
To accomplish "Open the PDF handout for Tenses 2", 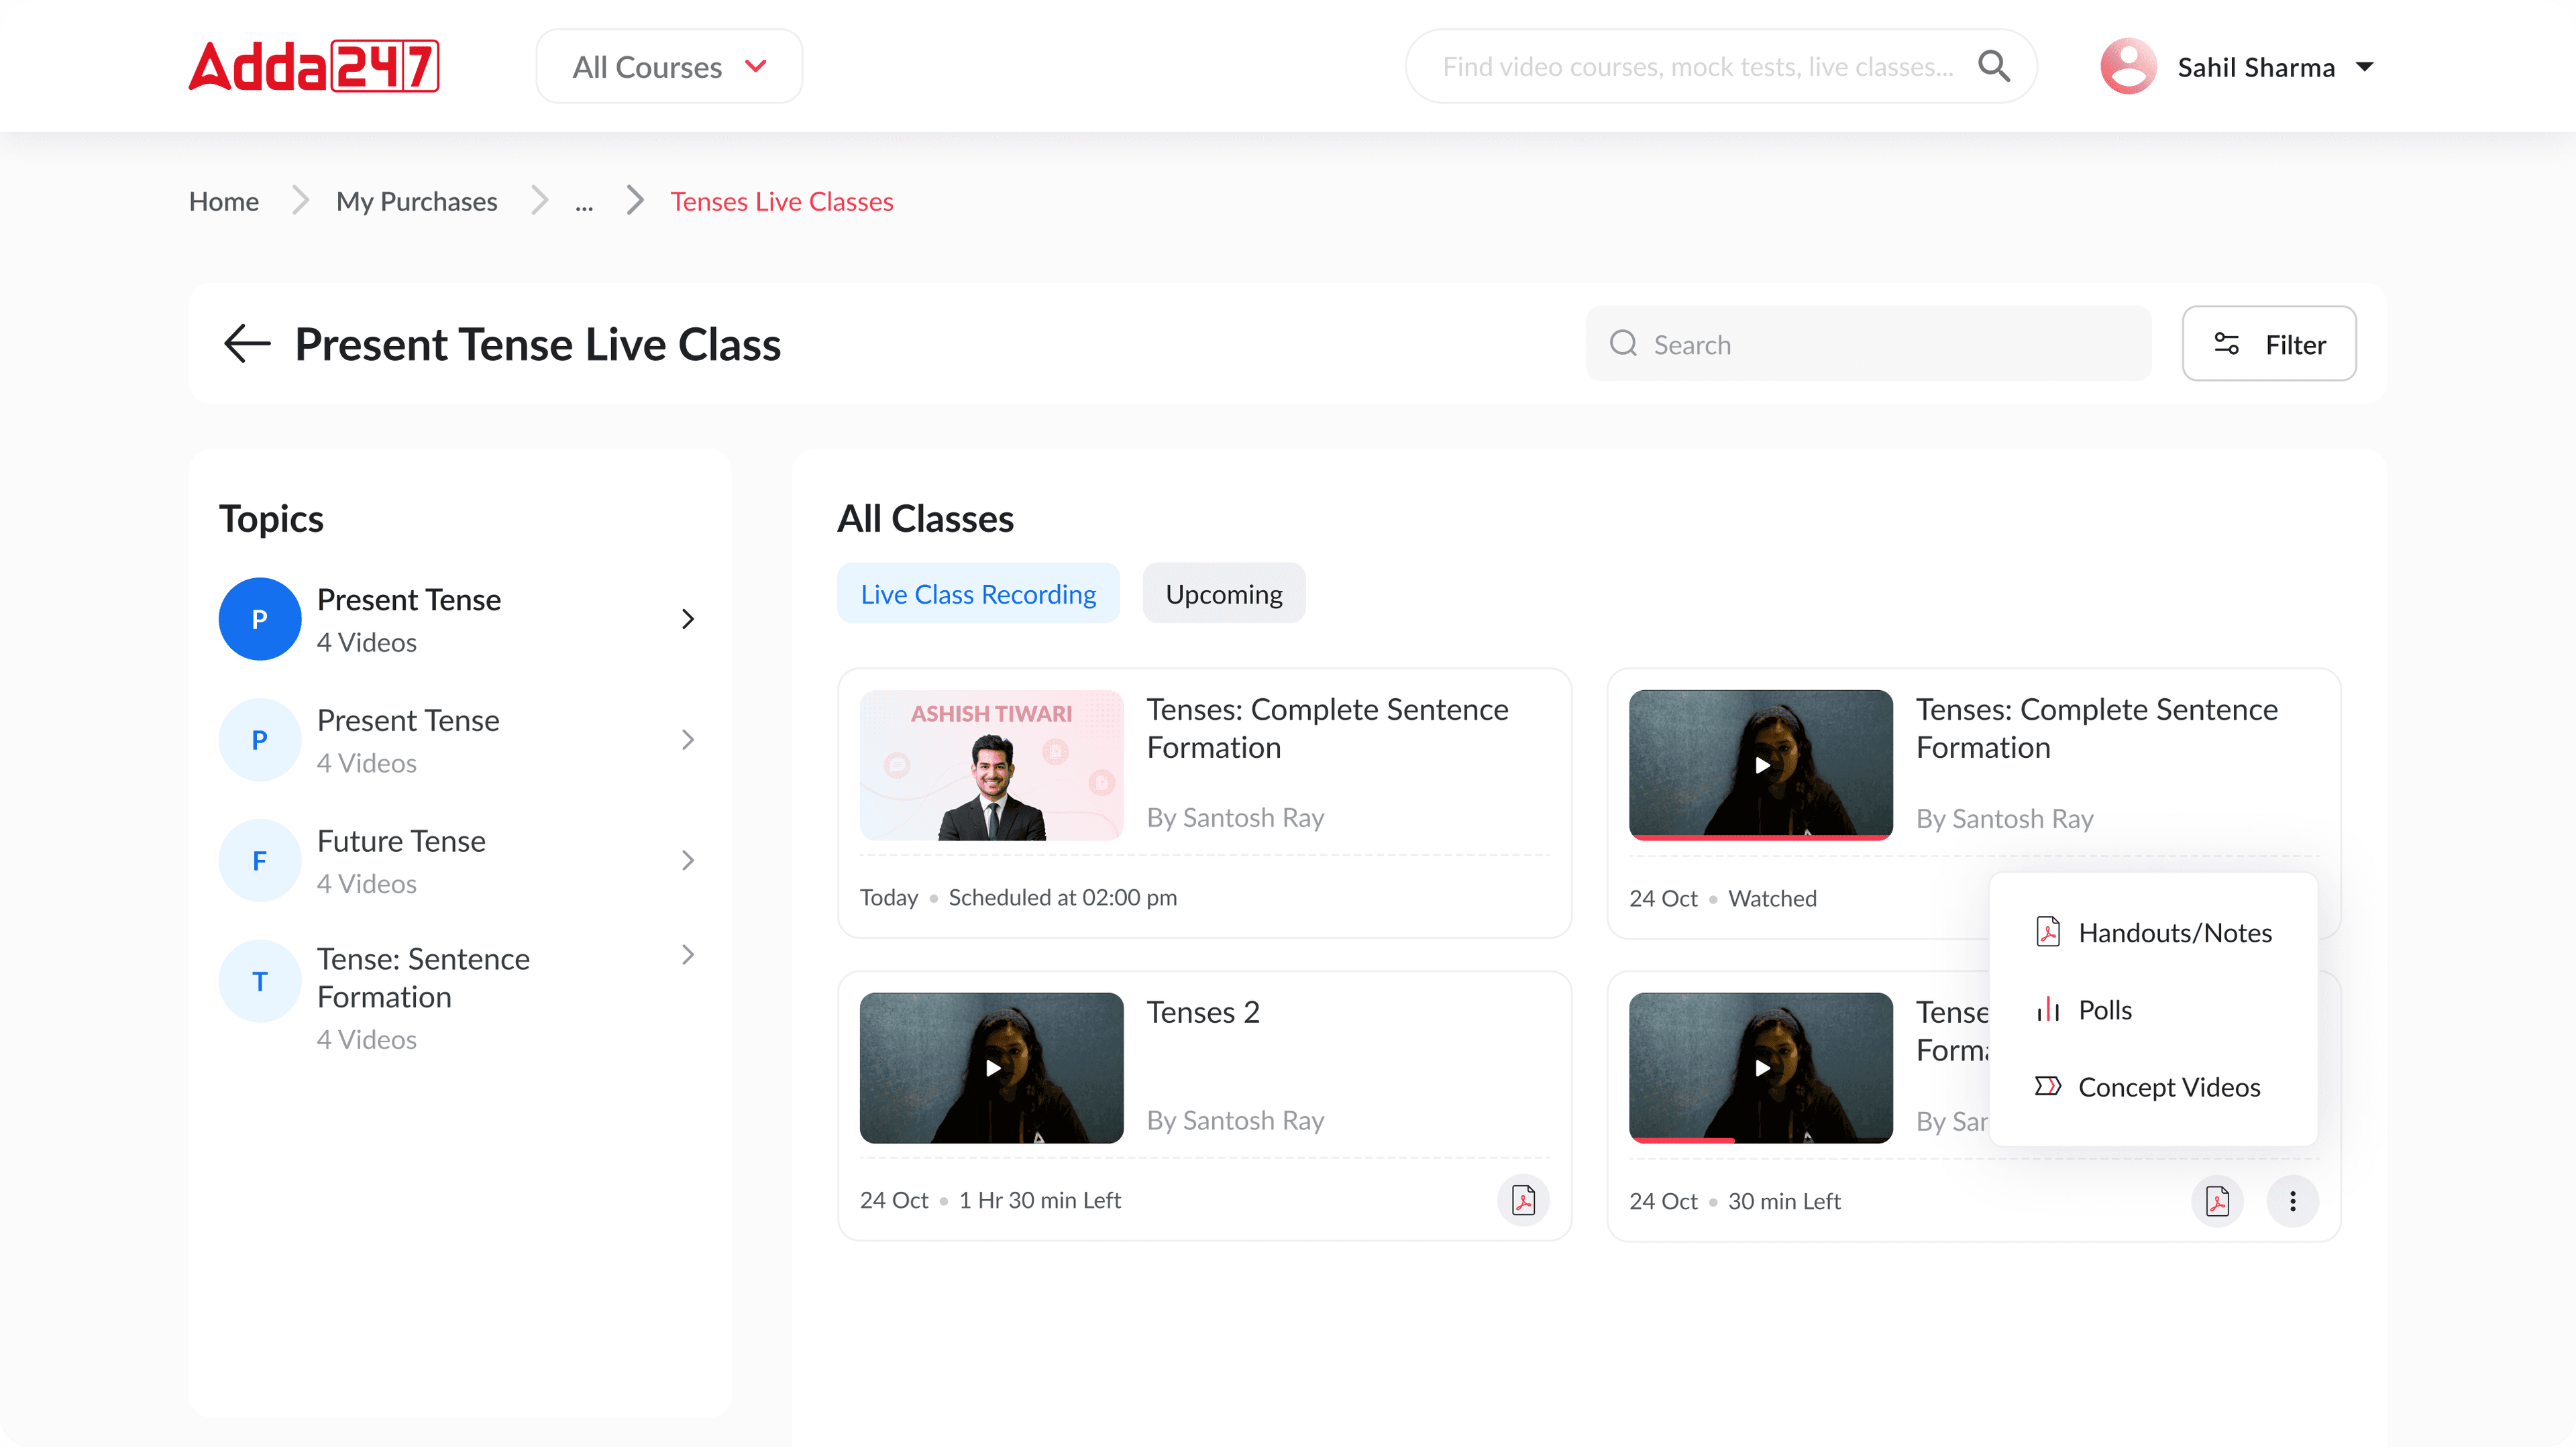I will click(x=1522, y=1200).
